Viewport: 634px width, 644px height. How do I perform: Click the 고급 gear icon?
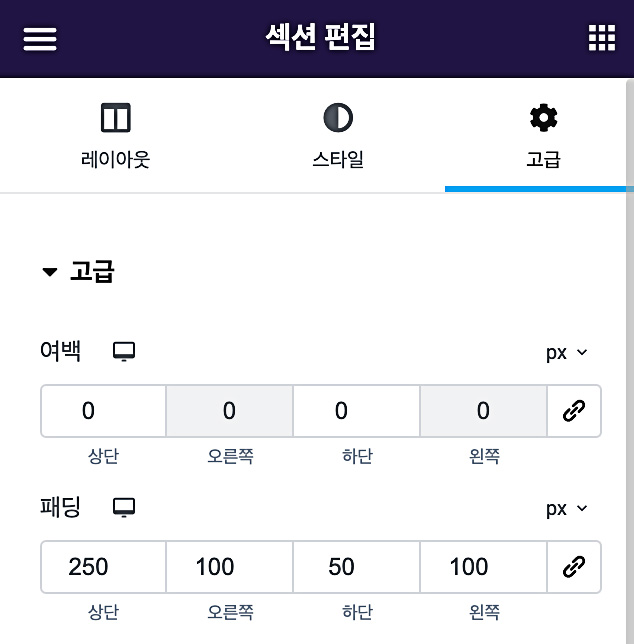[544, 117]
